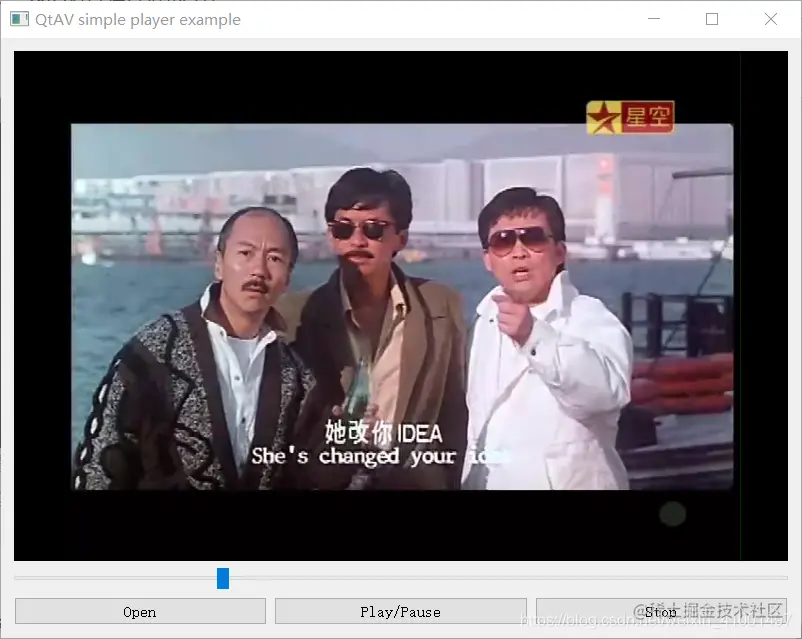The width and height of the screenshot is (802, 639).
Task: Click the dark circle below the video frame
Action: tap(673, 513)
